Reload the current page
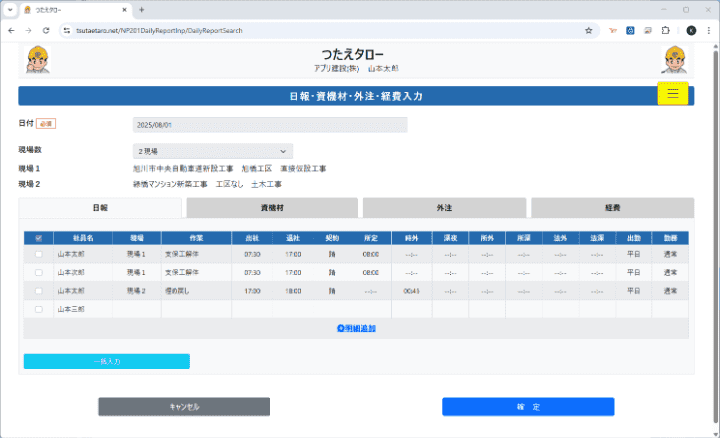 coord(46,30)
